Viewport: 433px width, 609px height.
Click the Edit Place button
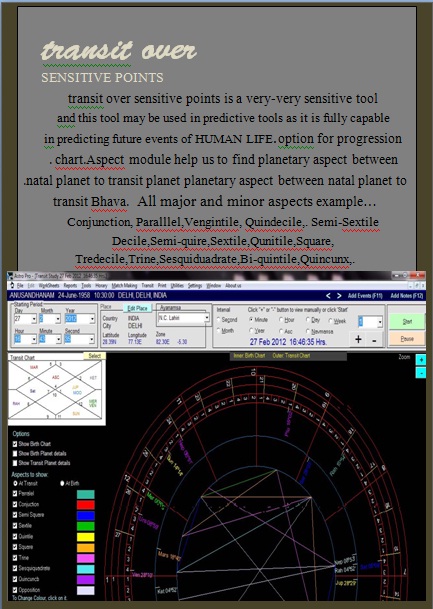(x=137, y=308)
